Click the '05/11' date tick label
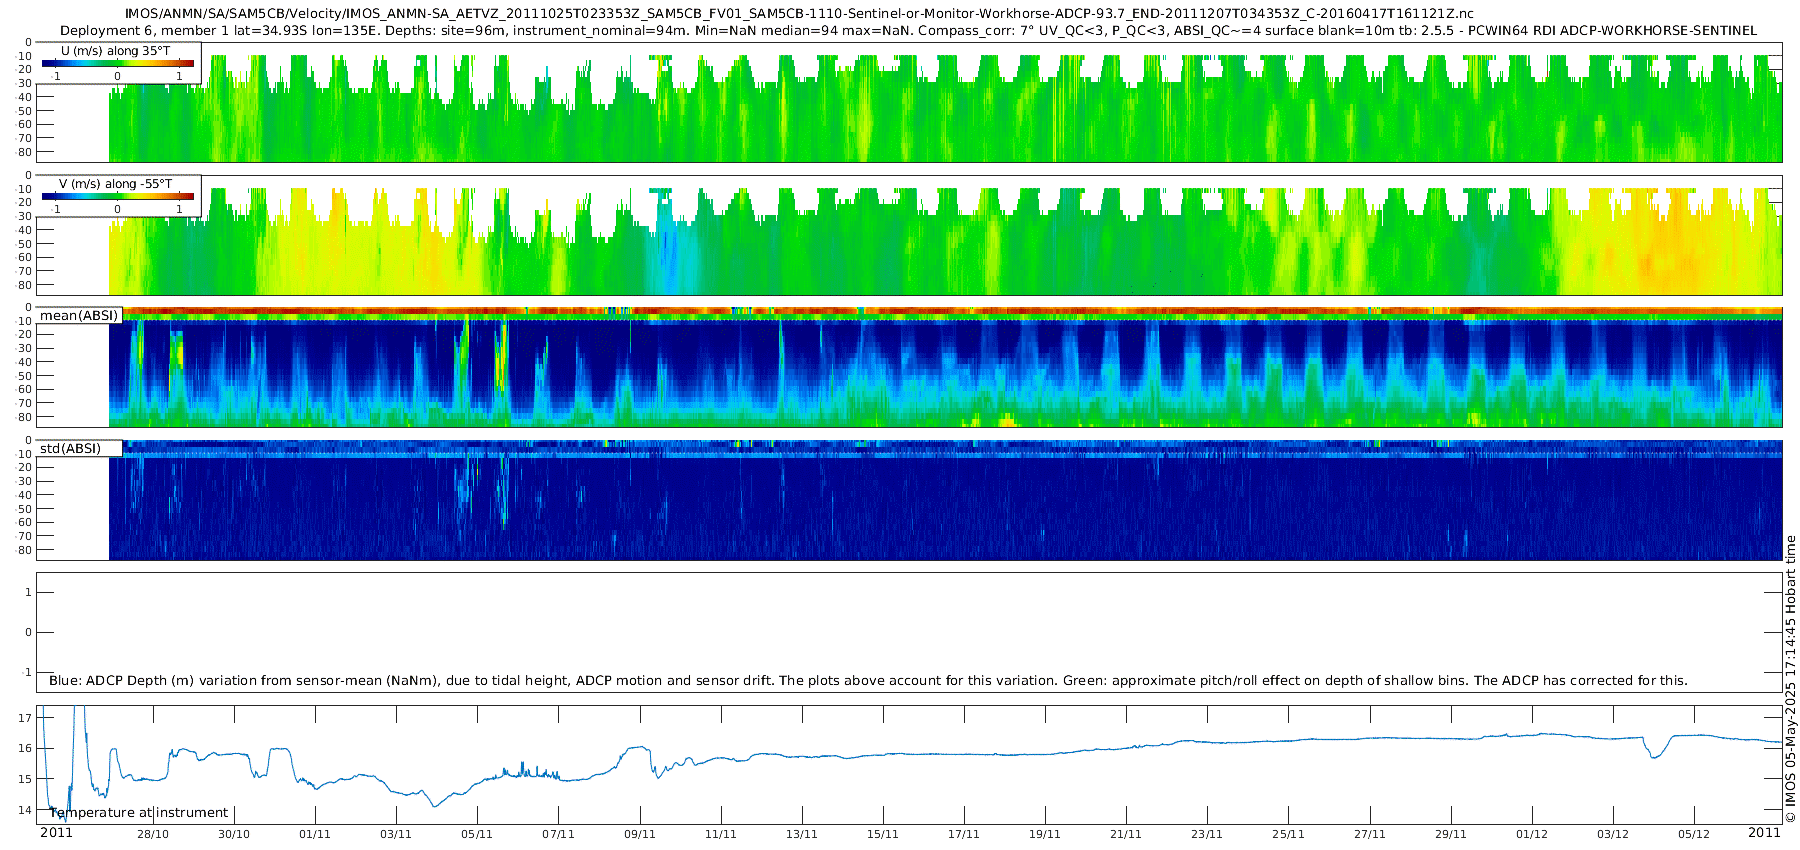Image resolution: width=1800 pixels, height=850 pixels. [x=477, y=834]
